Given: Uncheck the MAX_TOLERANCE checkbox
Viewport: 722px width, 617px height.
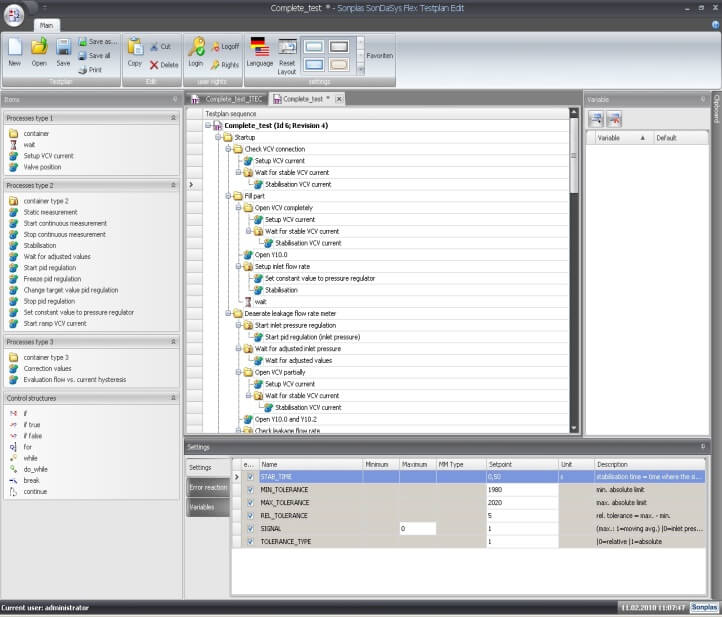Looking at the screenshot, I should tap(250, 502).
